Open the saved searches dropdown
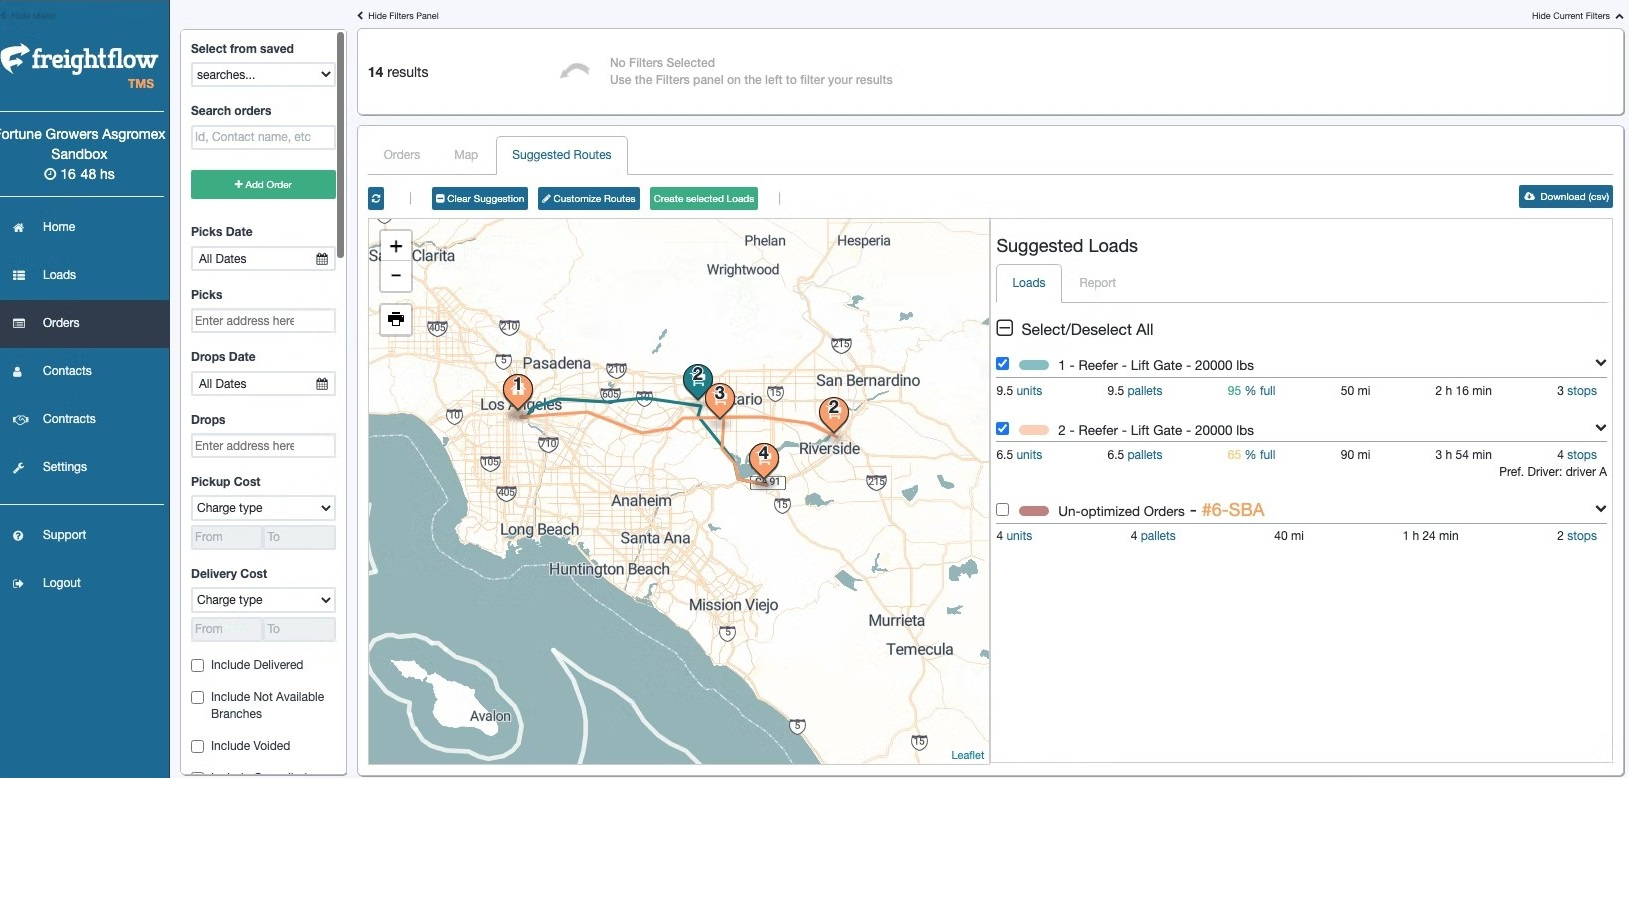Screen dimensions: 1629x916 point(262,74)
